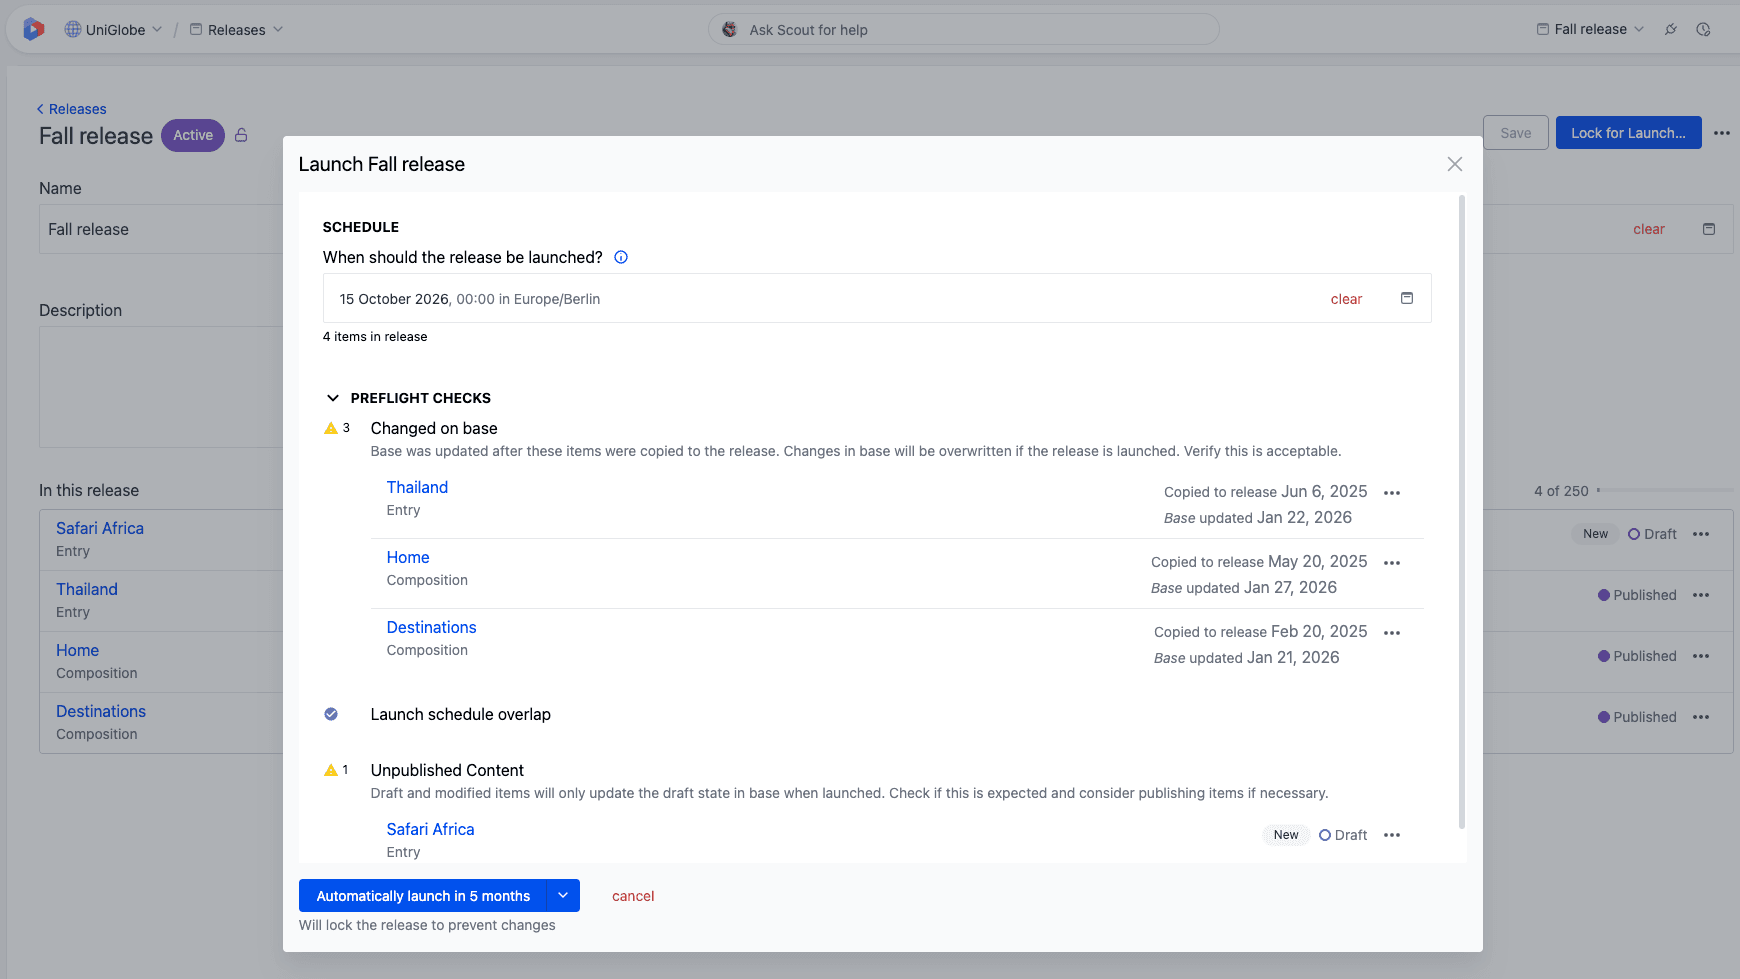Collapse the Preflight Checks section

coord(333,398)
